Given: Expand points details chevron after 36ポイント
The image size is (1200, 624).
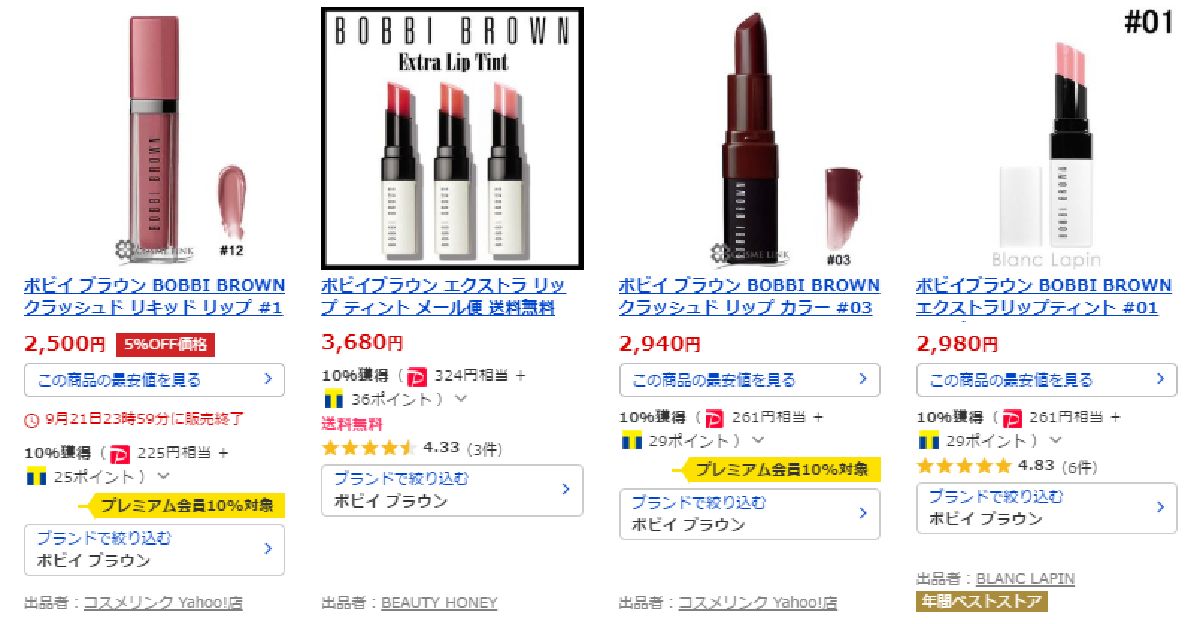Looking at the screenshot, I should (461, 399).
